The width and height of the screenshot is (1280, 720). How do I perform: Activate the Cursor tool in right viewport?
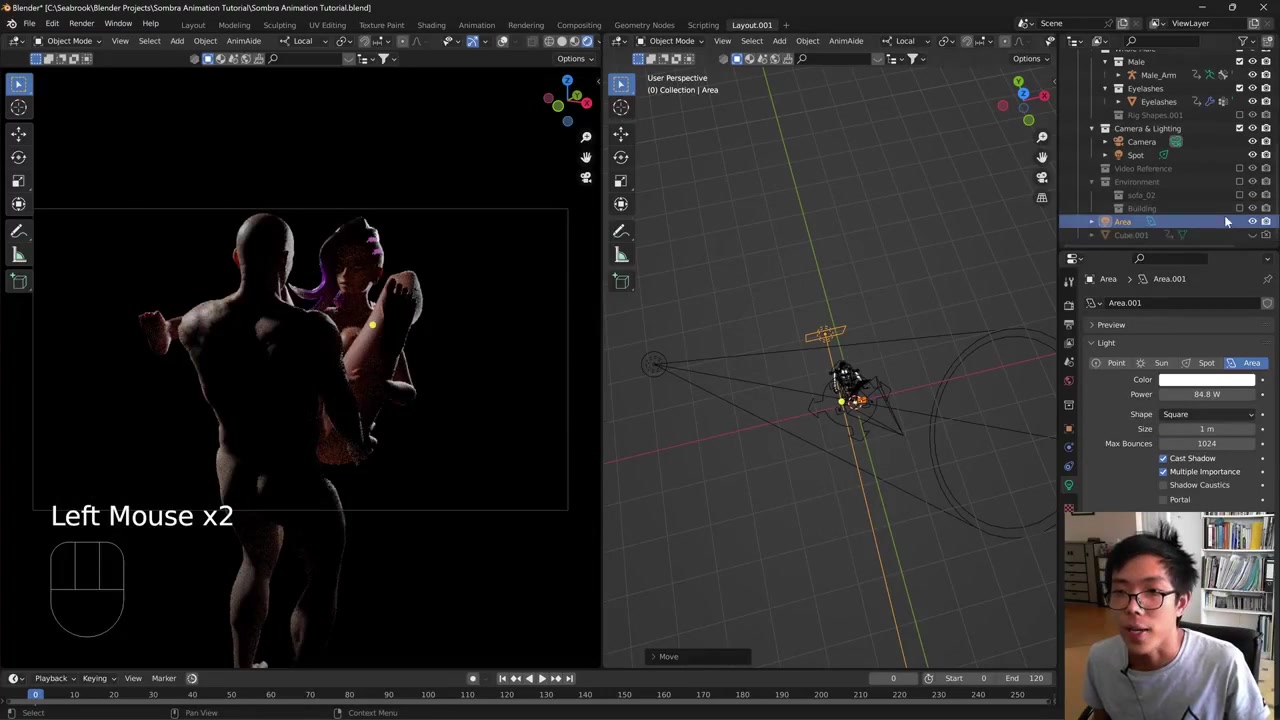coord(621,107)
